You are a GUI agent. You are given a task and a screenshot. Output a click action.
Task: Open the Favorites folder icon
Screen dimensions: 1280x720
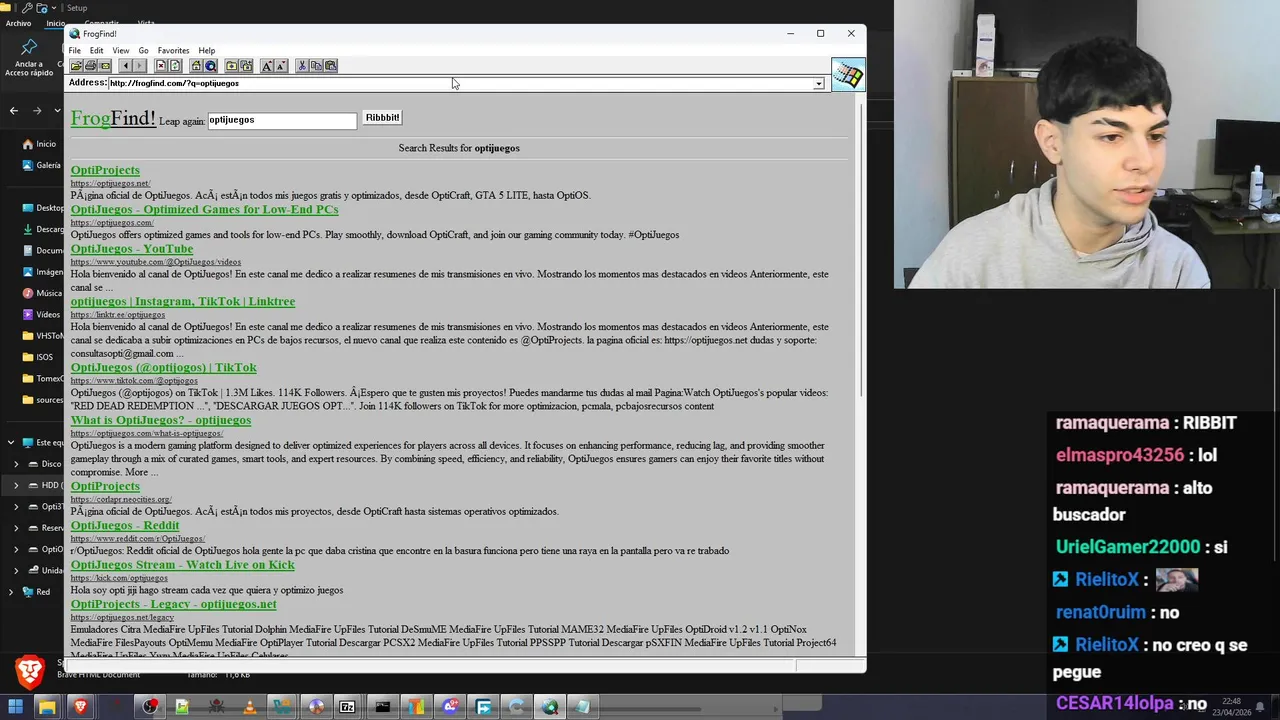click(x=231, y=66)
